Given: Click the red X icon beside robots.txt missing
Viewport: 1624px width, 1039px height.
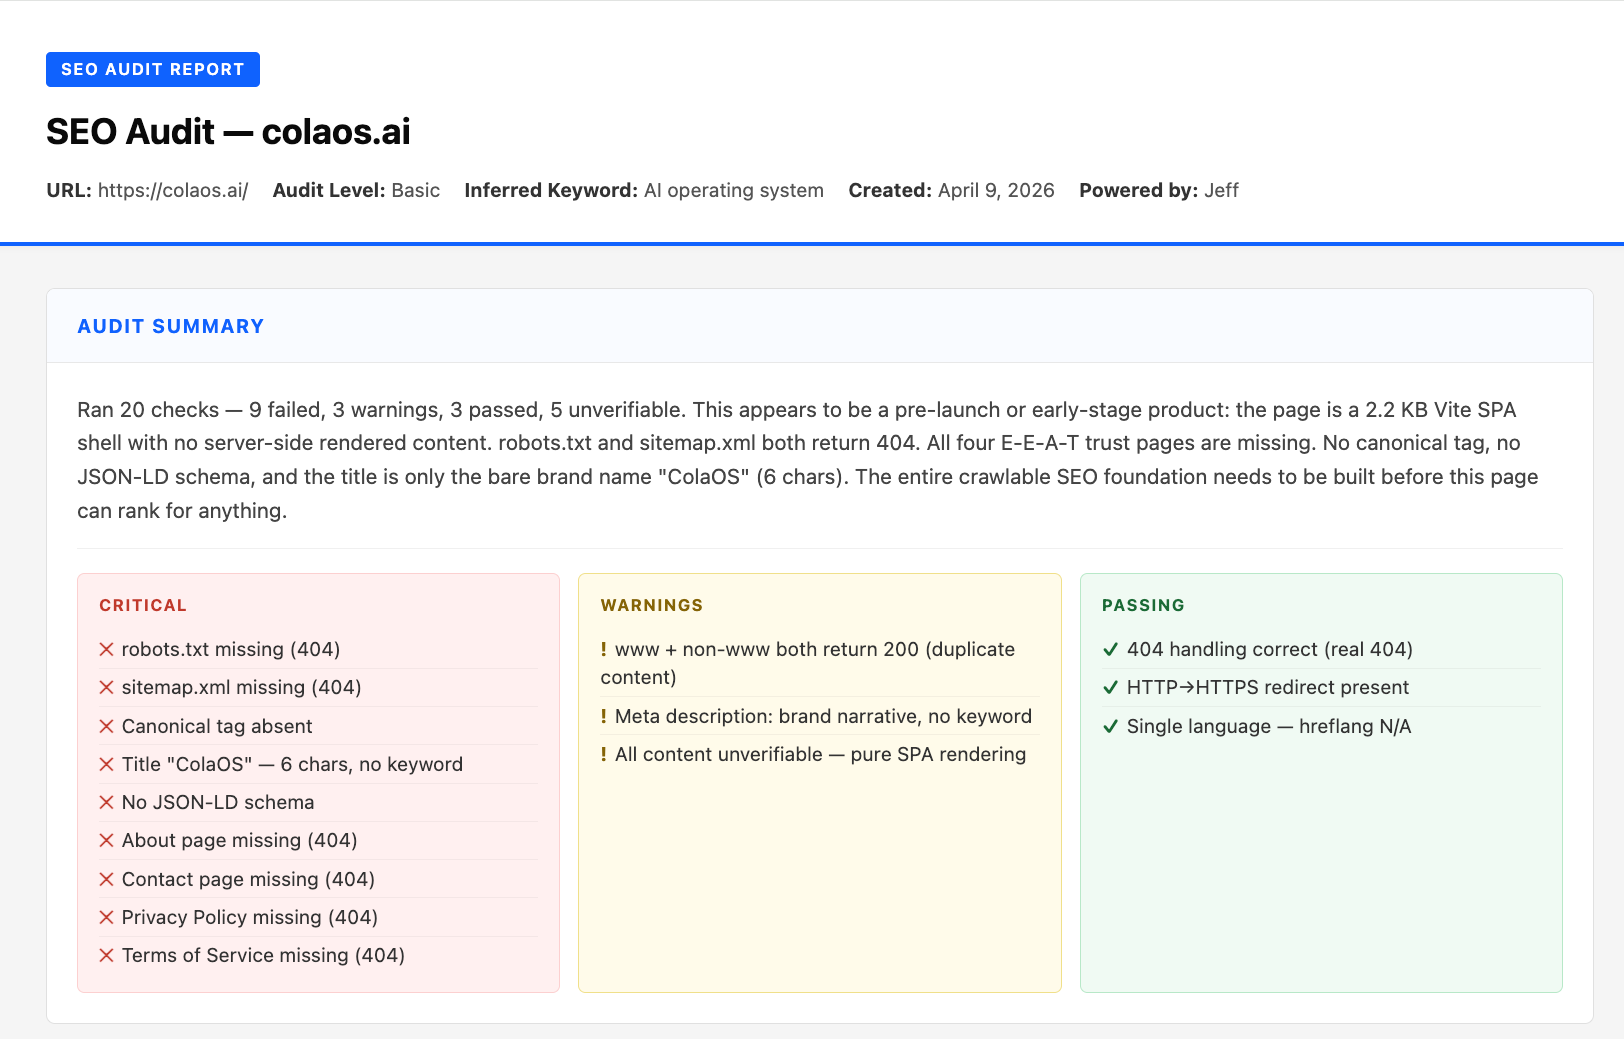Looking at the screenshot, I should [x=107, y=649].
